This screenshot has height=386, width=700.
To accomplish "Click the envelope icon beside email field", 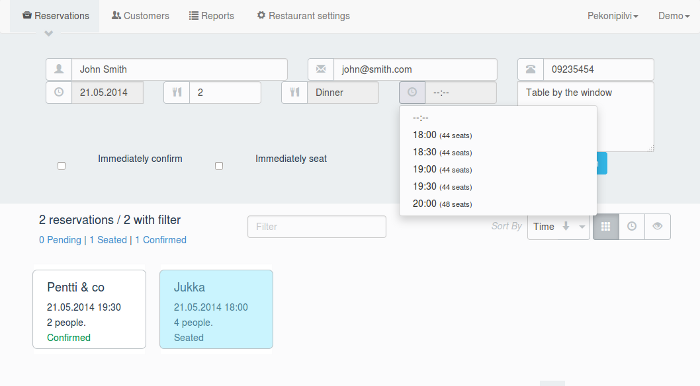I will (x=321, y=69).
